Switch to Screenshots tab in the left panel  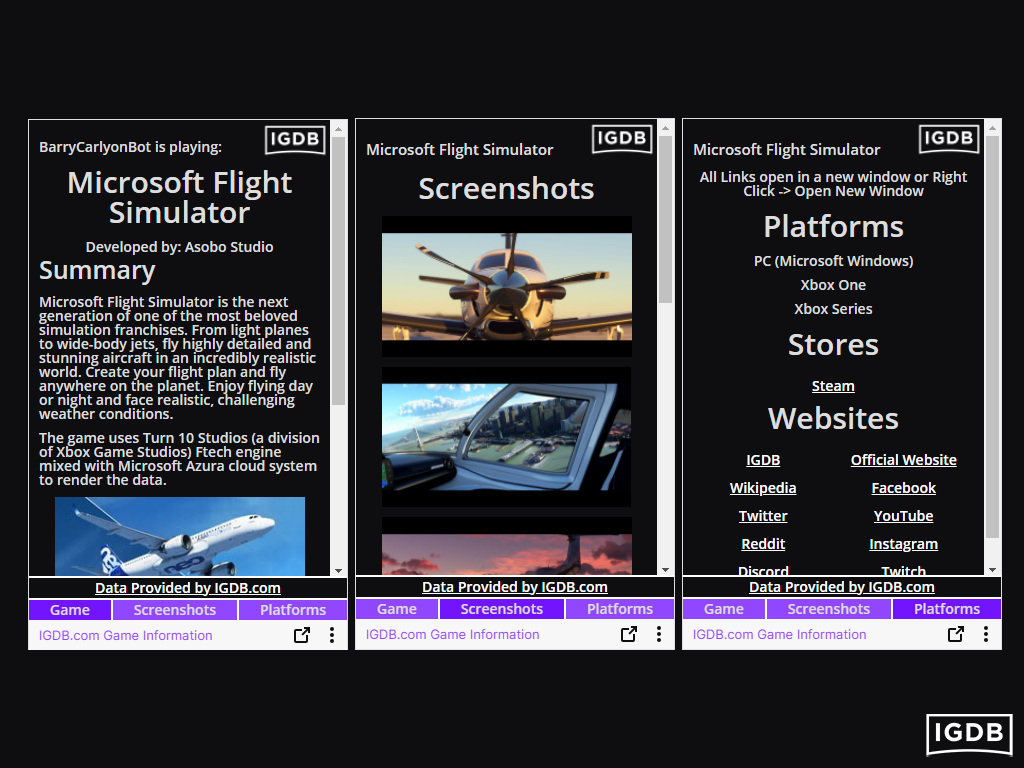tap(174, 610)
